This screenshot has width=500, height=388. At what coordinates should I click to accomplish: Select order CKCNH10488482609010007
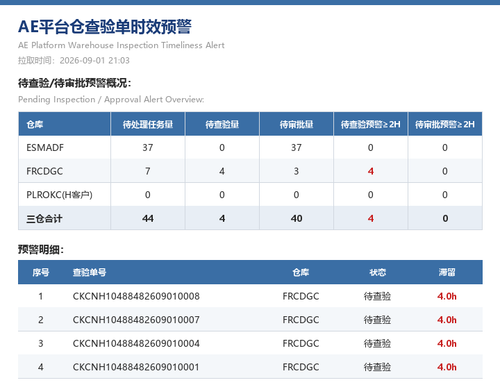pos(136,320)
